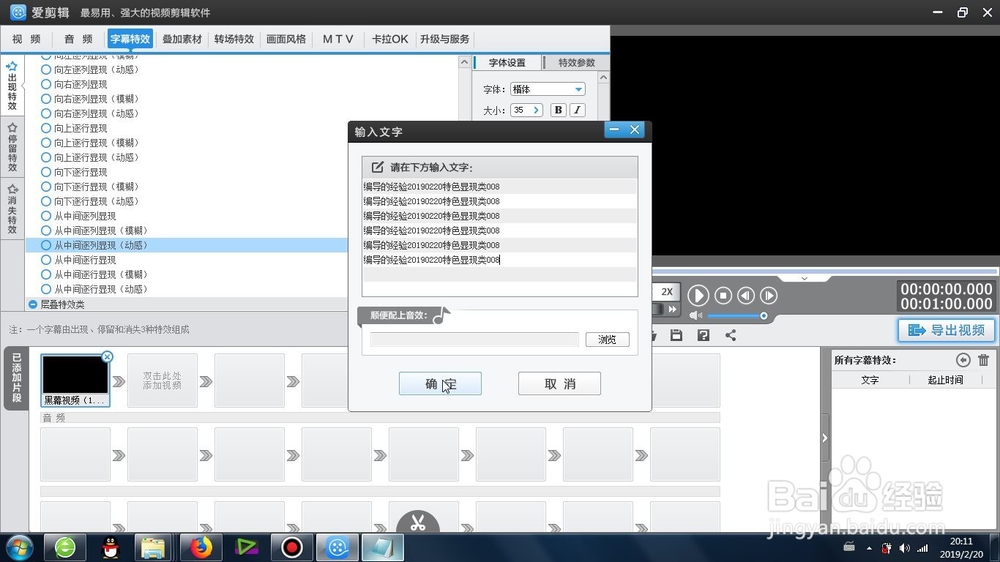Click the 导出视频 export button
The width and height of the screenshot is (1000, 562).
[x=946, y=330]
